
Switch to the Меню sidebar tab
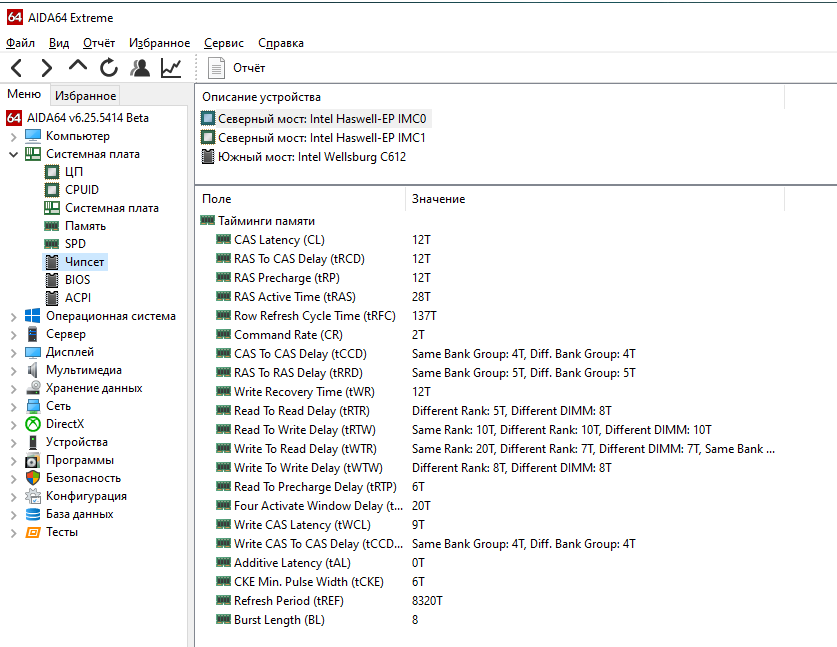24,94
